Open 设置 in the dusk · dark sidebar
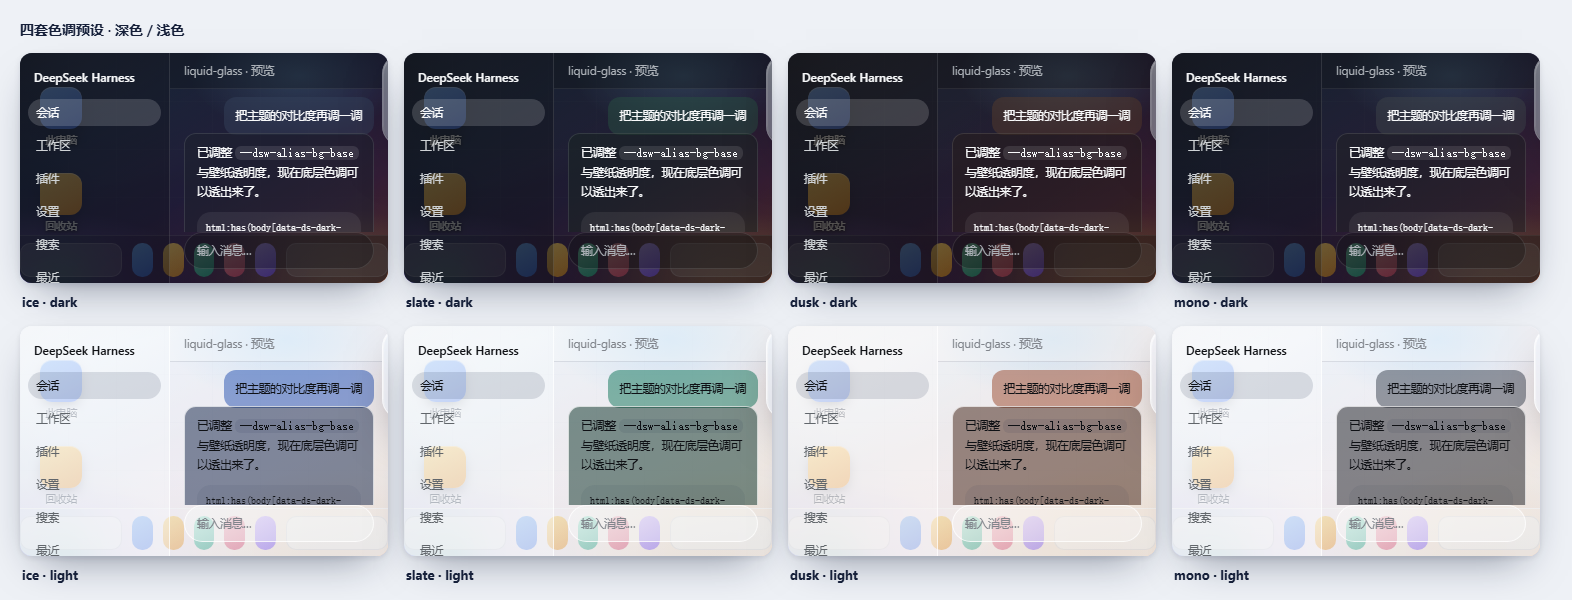The height and width of the screenshot is (600, 1572). pos(816,211)
